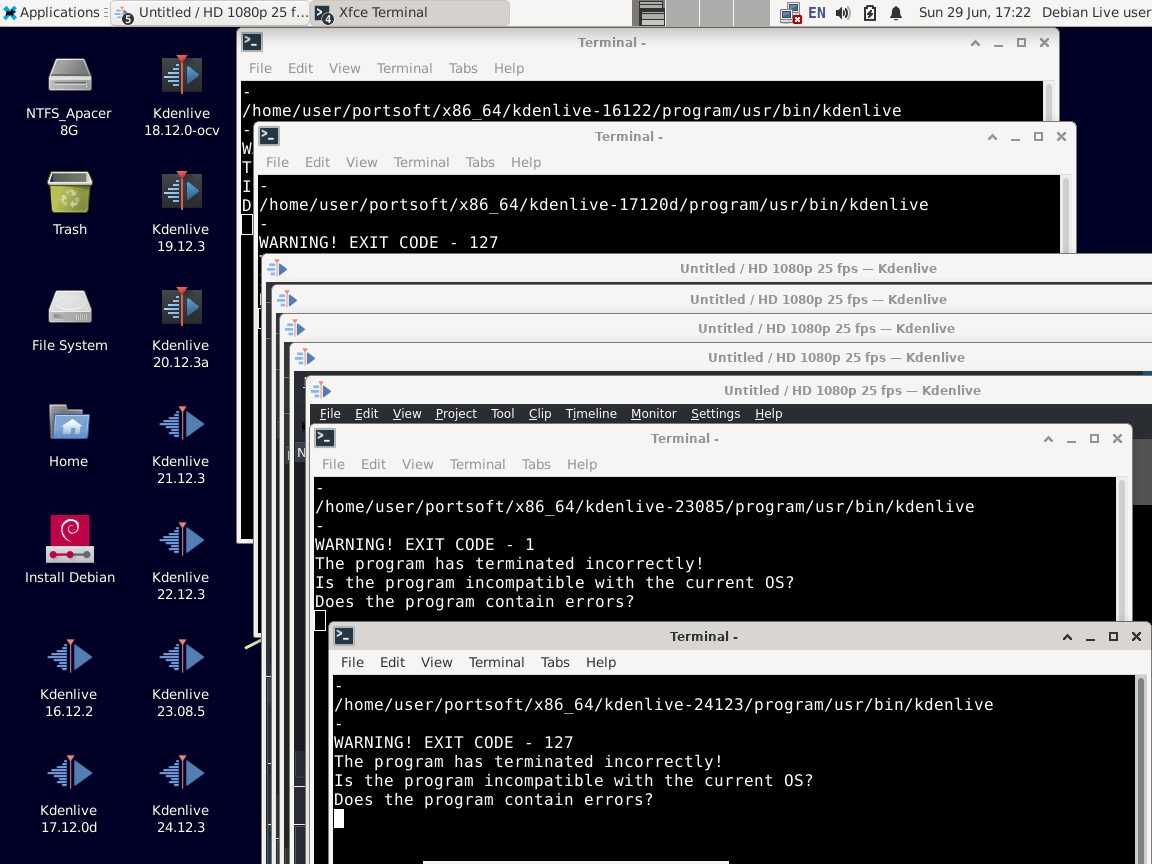This screenshot has height=864, width=1152.
Task: Click terminal icon in kdenlive-24123 terminal title bar
Action: [x=344, y=636]
